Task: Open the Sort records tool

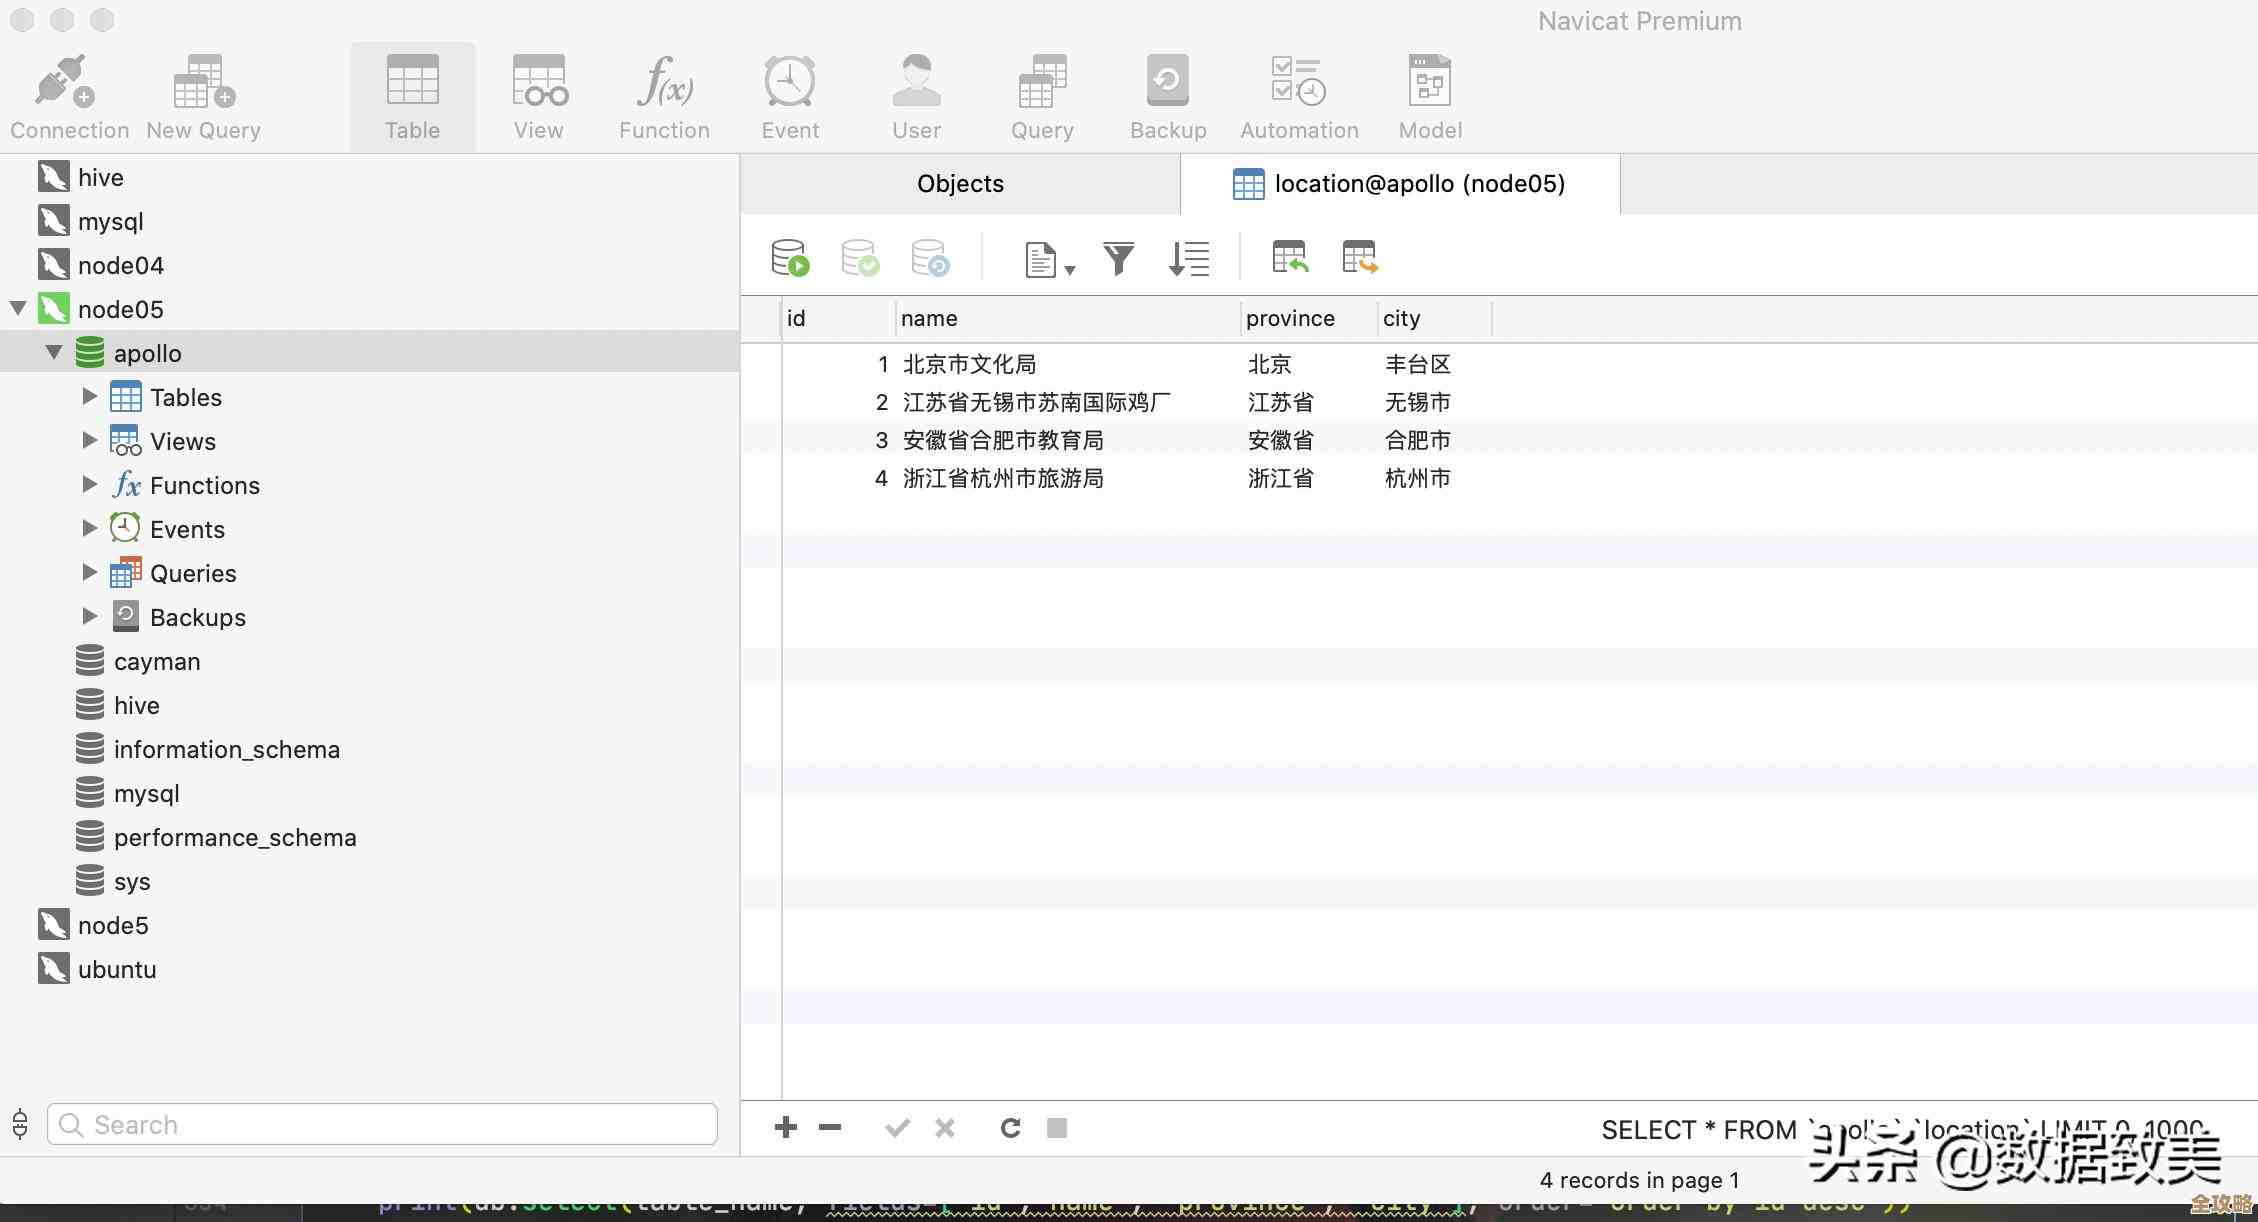Action: click(x=1189, y=258)
